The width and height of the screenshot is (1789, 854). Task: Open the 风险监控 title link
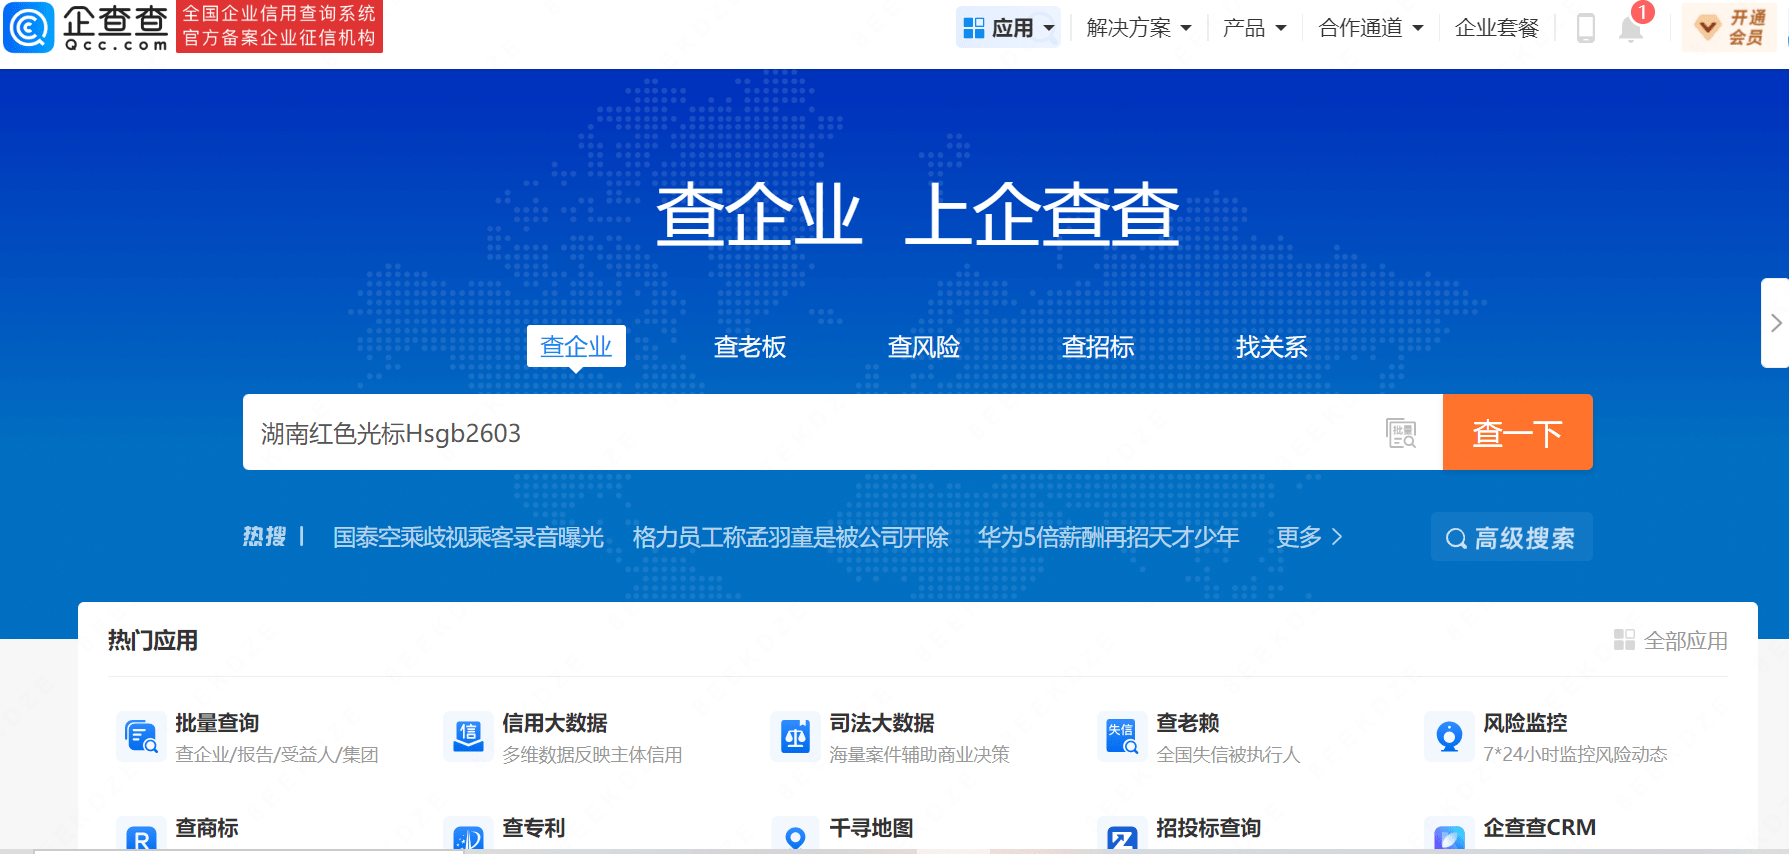[1525, 722]
